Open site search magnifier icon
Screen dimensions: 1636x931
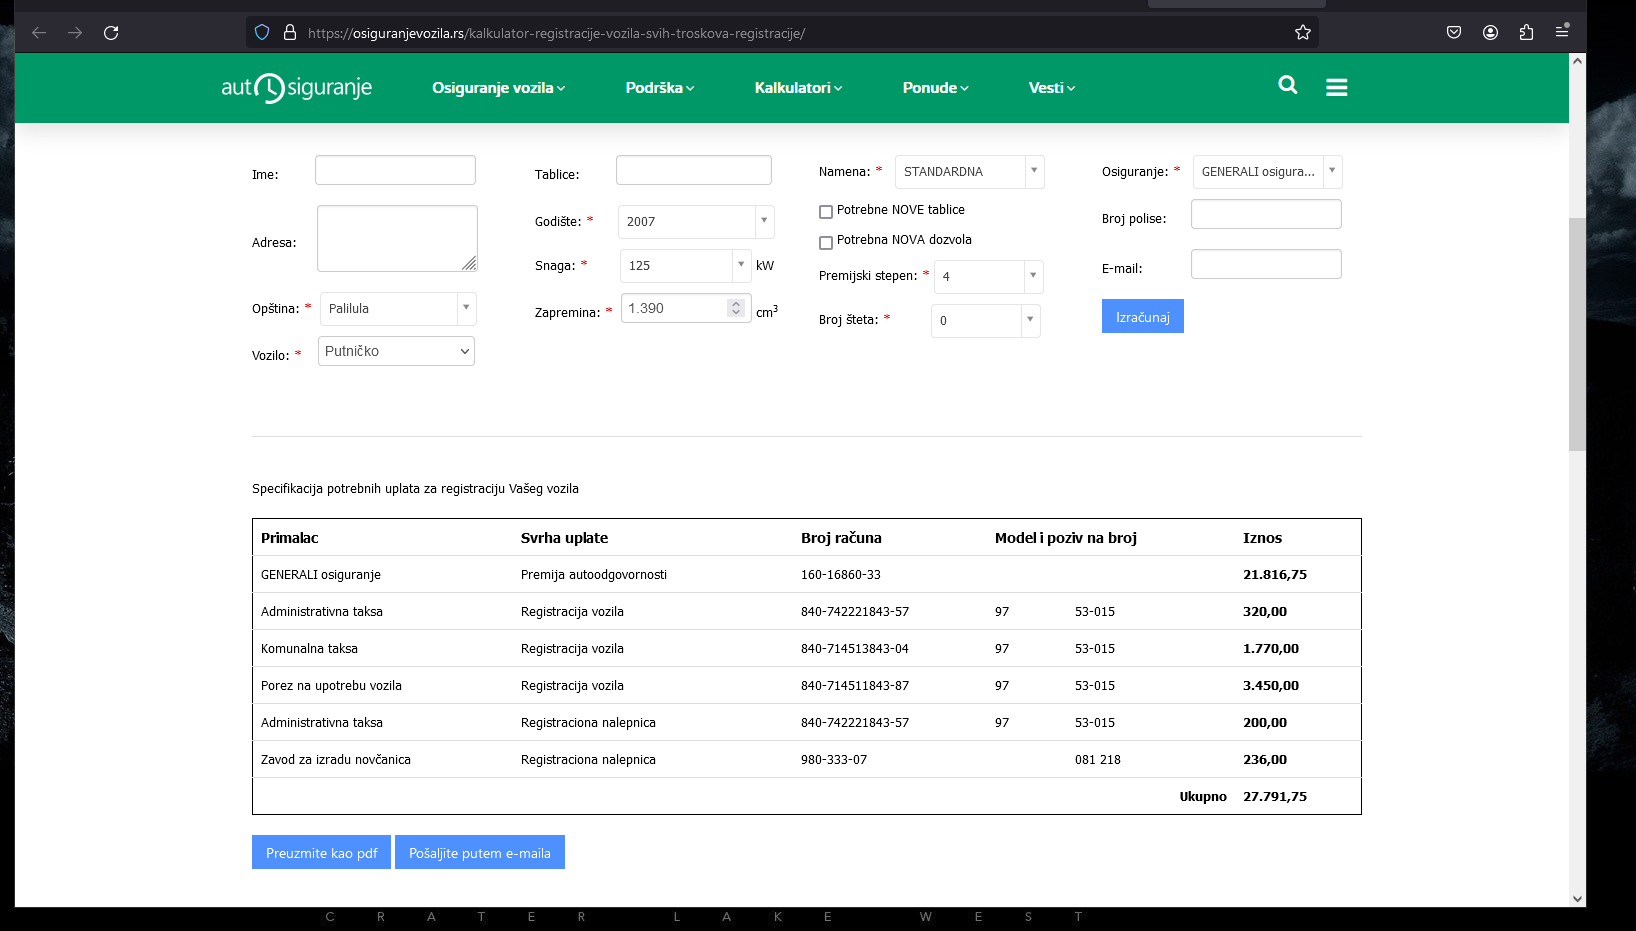click(1288, 86)
